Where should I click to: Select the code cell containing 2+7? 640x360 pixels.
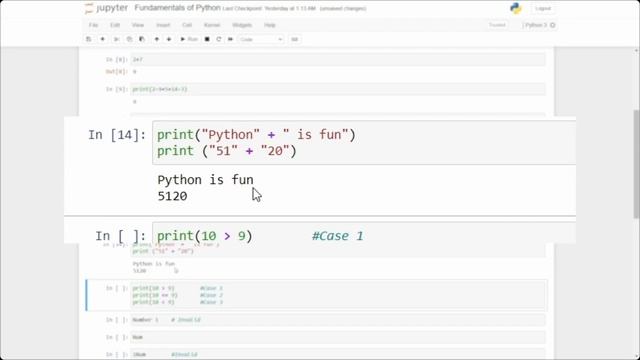[338, 60]
